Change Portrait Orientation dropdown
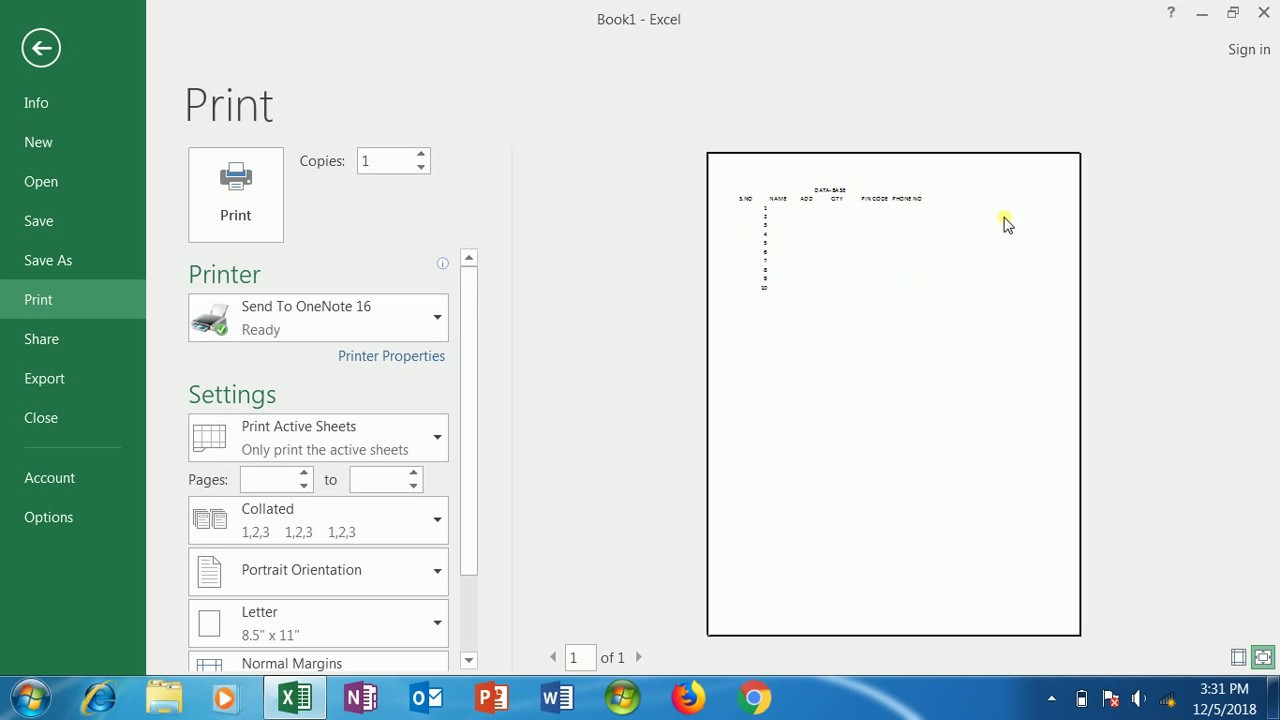Viewport: 1280px width, 720px height. tap(318, 570)
